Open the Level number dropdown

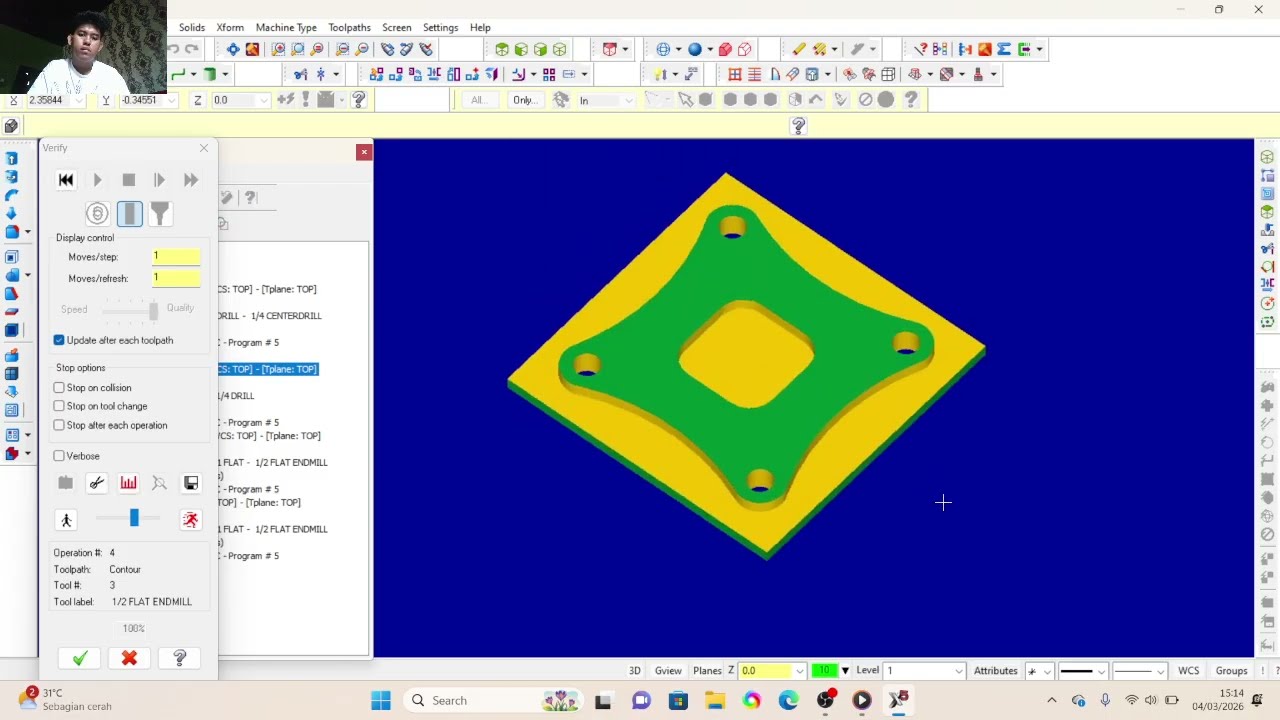[959, 671]
